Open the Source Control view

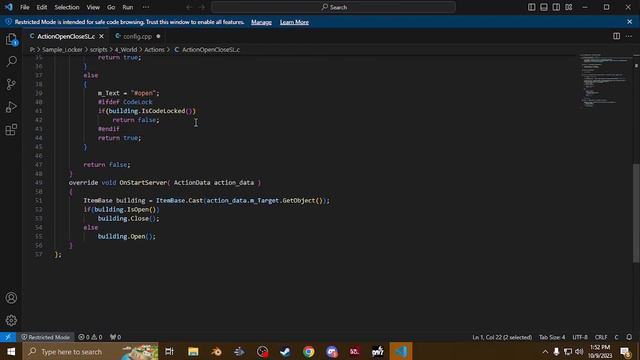tap(11, 84)
